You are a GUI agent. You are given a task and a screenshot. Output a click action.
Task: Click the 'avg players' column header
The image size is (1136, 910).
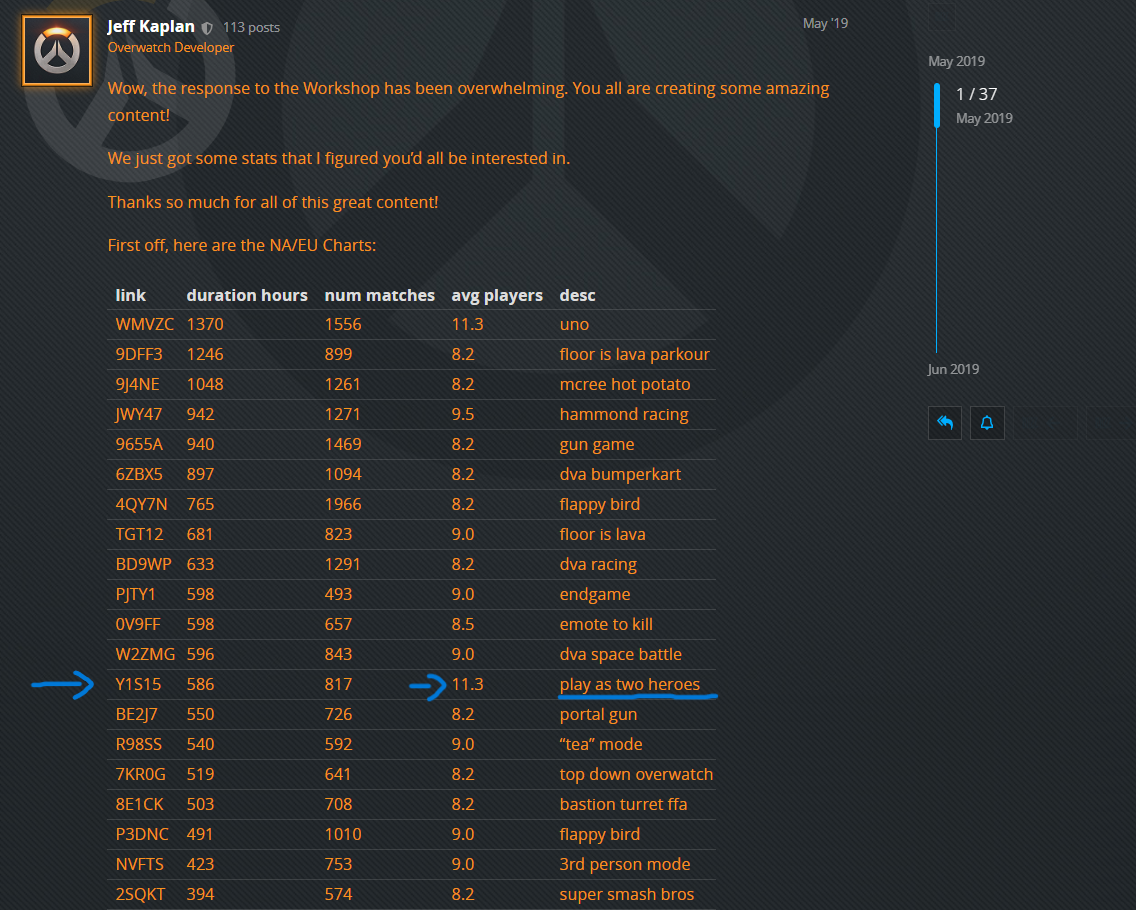[497, 296]
